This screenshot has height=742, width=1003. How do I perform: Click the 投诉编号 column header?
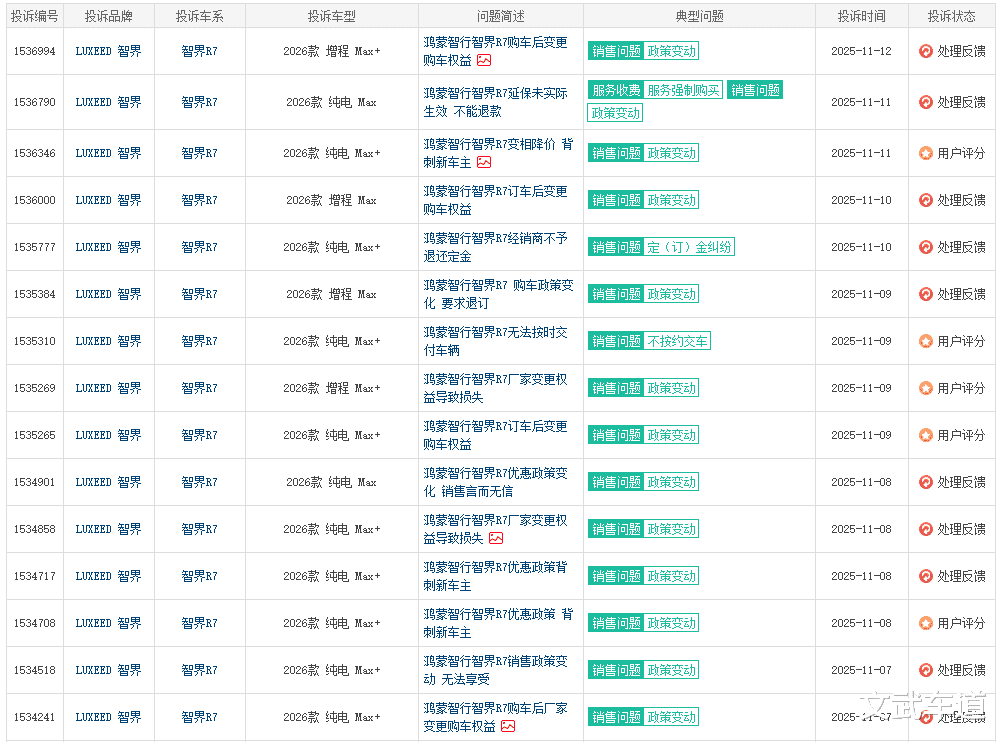point(35,17)
